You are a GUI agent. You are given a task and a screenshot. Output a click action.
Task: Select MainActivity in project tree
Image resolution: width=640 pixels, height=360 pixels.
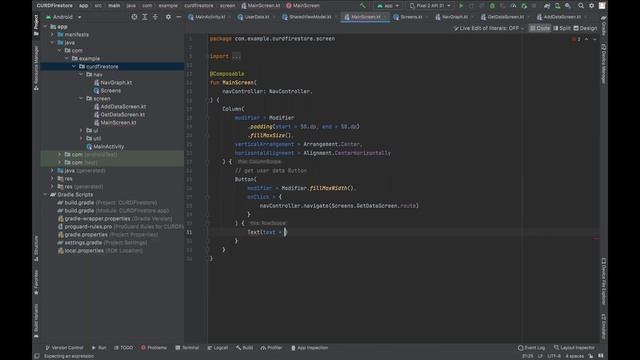point(109,147)
